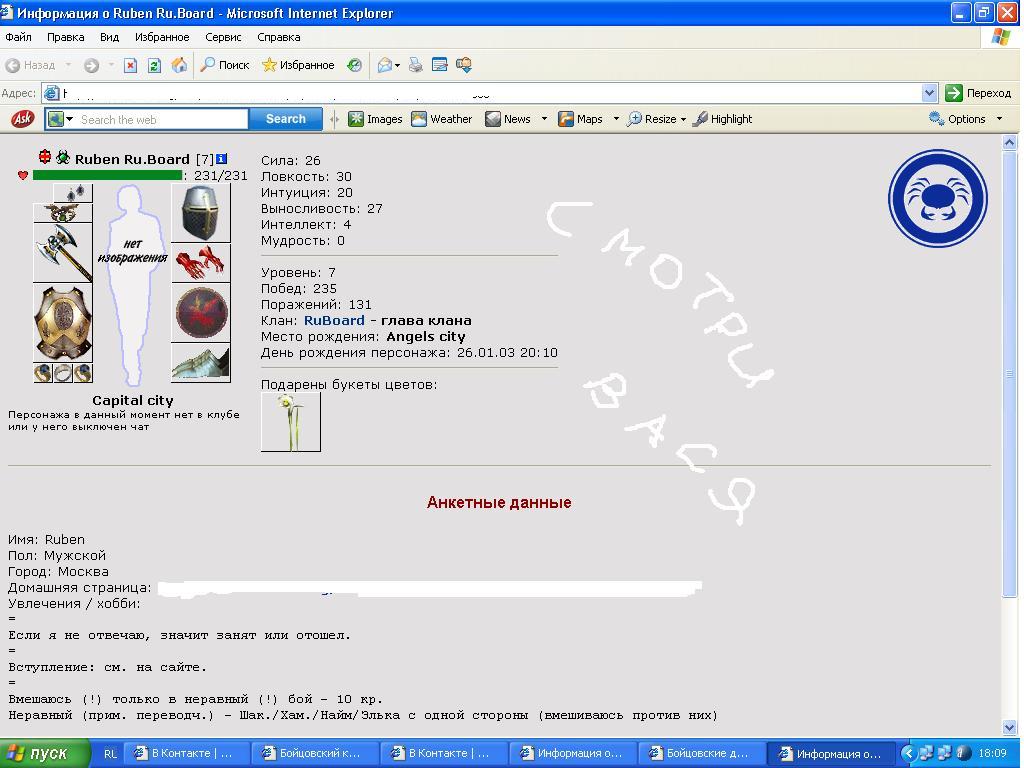
Task: Click the earrings item slot
Action: click(x=72, y=193)
